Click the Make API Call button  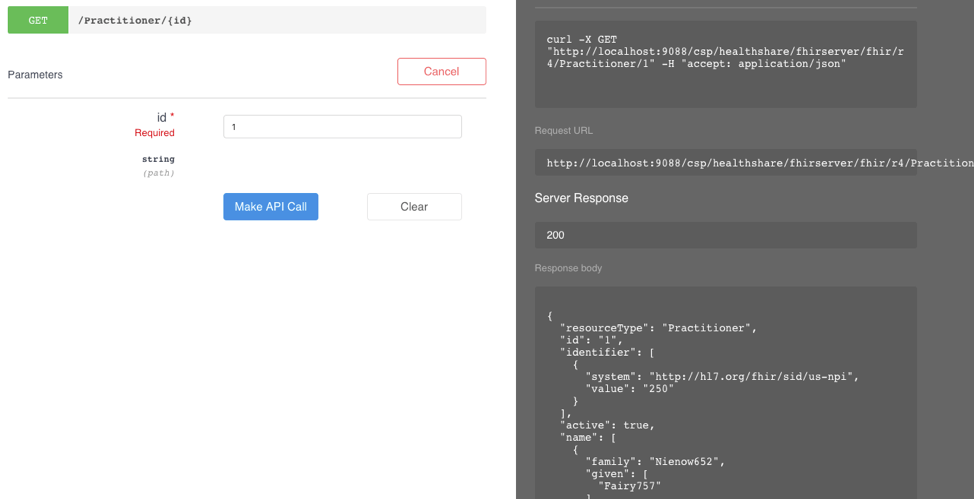[270, 207]
